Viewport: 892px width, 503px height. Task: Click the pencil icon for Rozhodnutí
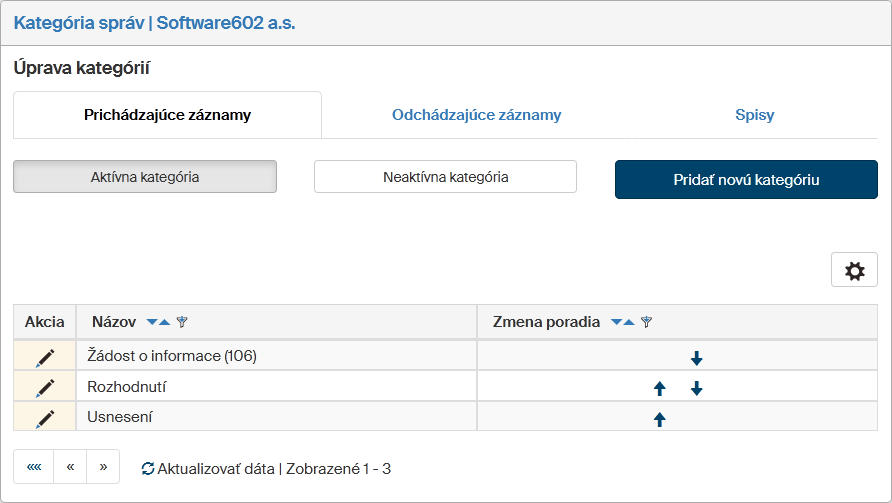(x=45, y=387)
